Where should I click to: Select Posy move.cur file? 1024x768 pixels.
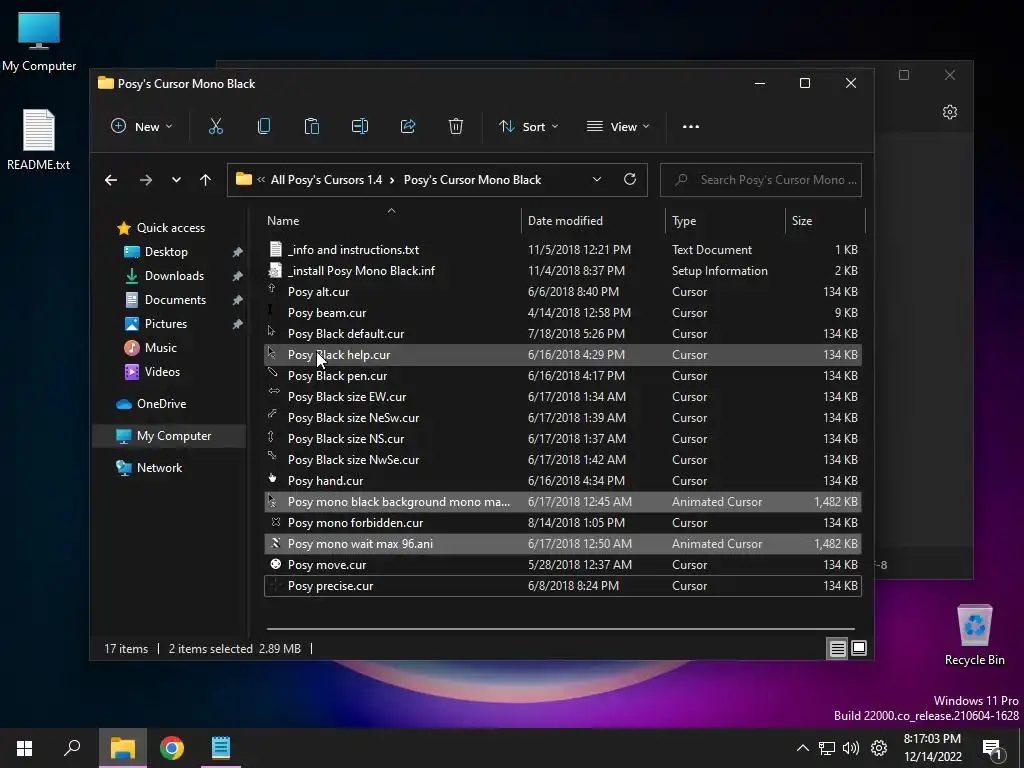(x=562, y=564)
